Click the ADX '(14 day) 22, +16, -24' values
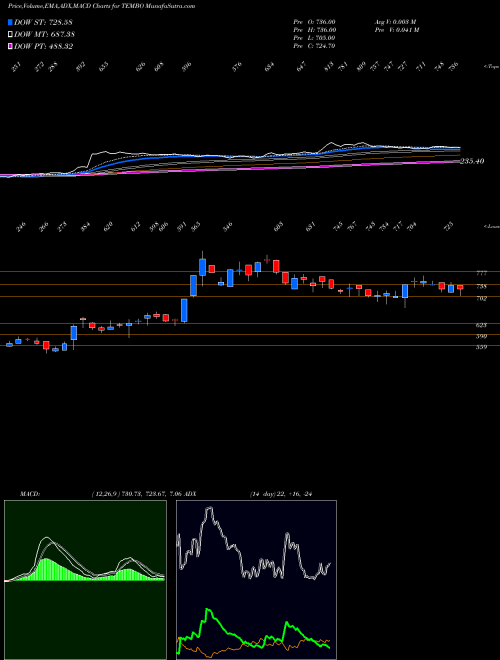Image resolution: width=500 pixels, height=660 pixels. tap(281, 494)
